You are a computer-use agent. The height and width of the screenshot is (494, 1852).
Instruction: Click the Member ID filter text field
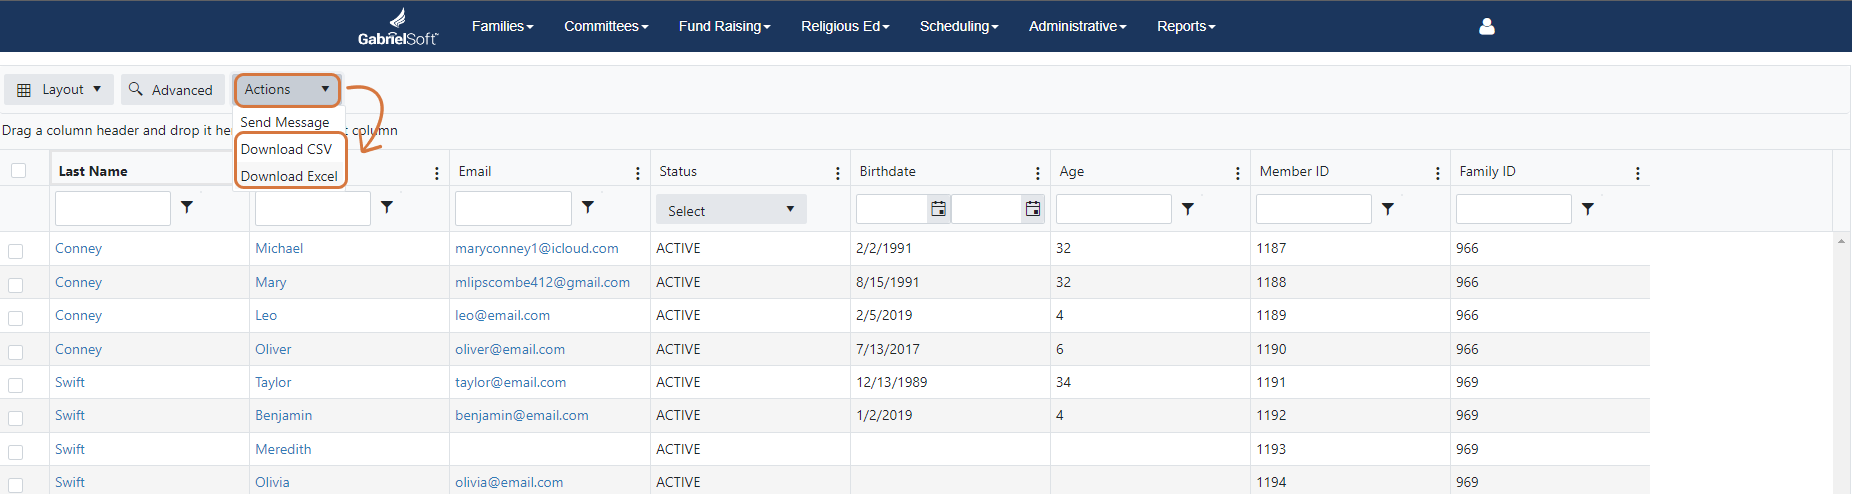(1314, 209)
